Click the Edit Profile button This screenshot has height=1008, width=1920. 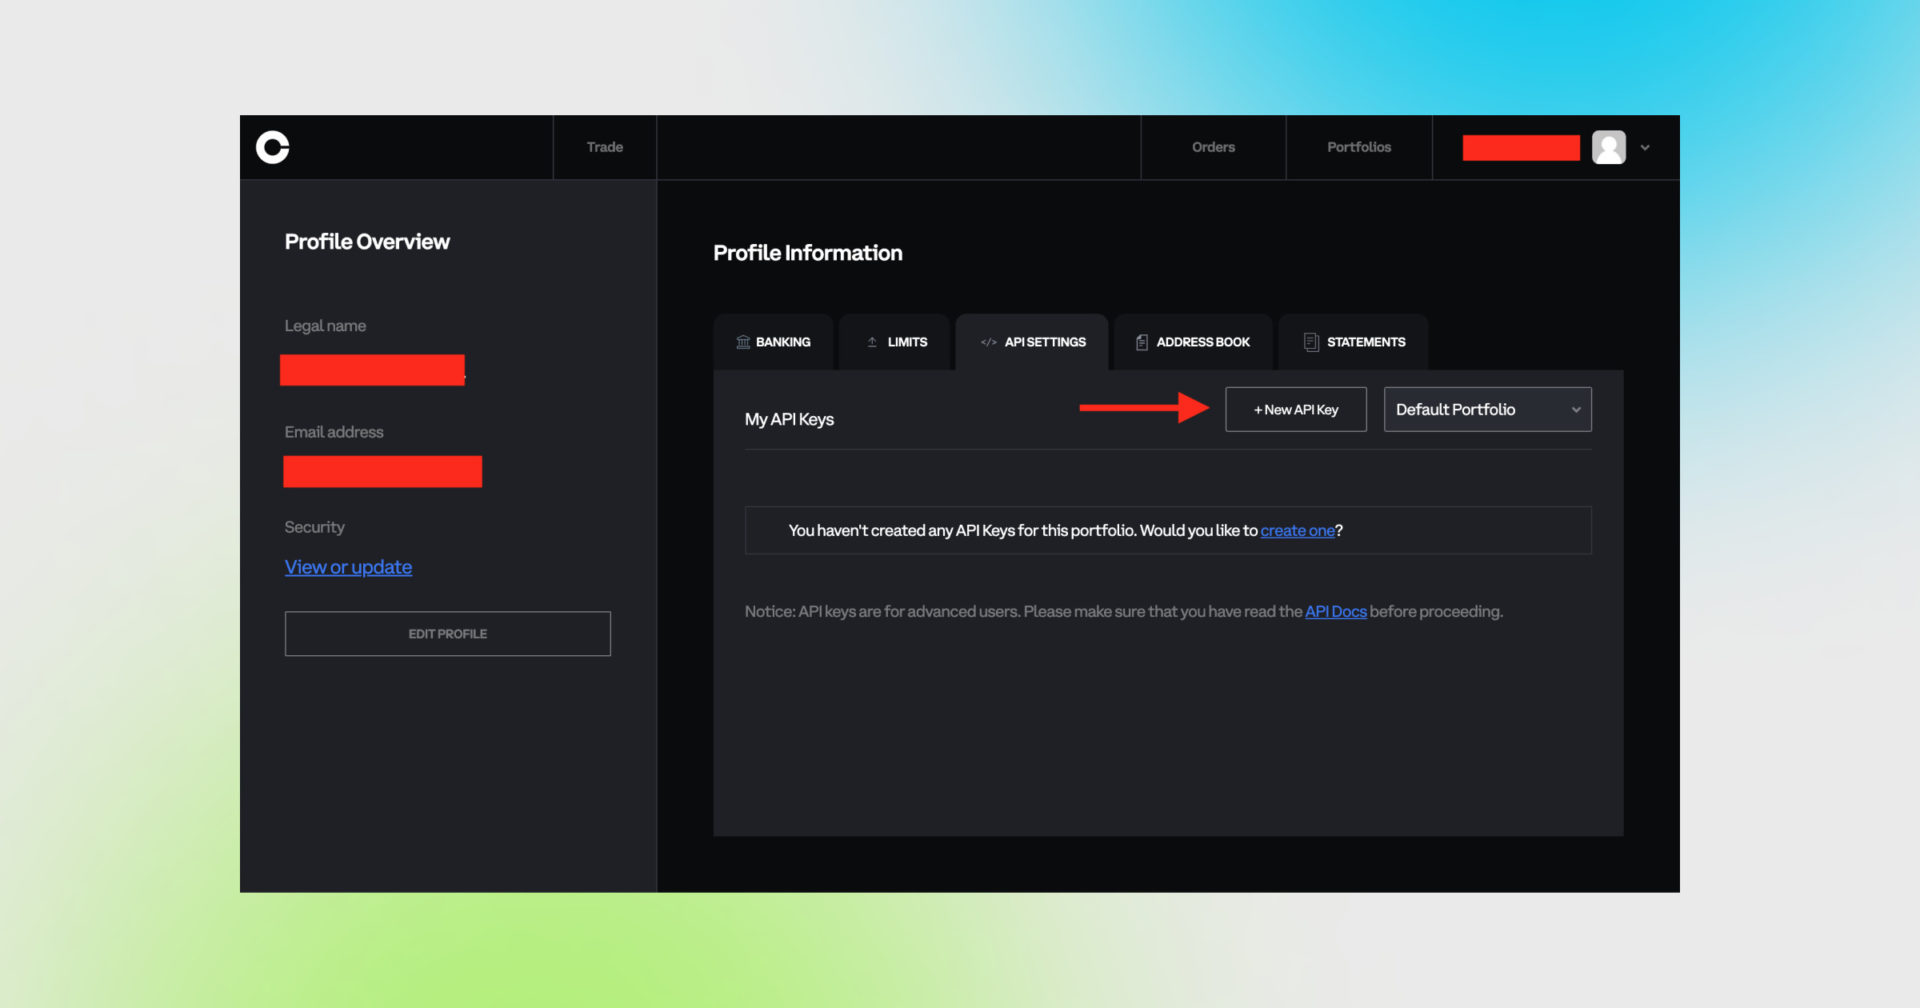tap(447, 633)
